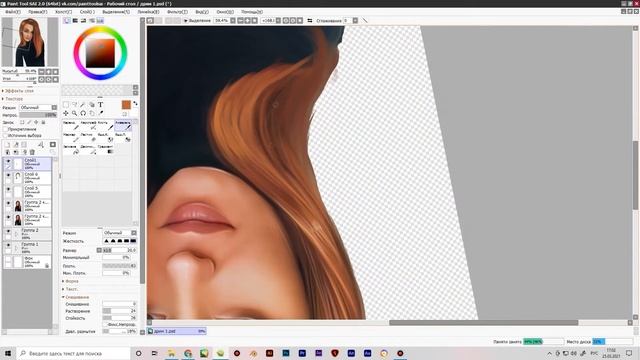
Task: Show the color wheel panel icon
Action: pyautogui.click(x=67, y=20)
